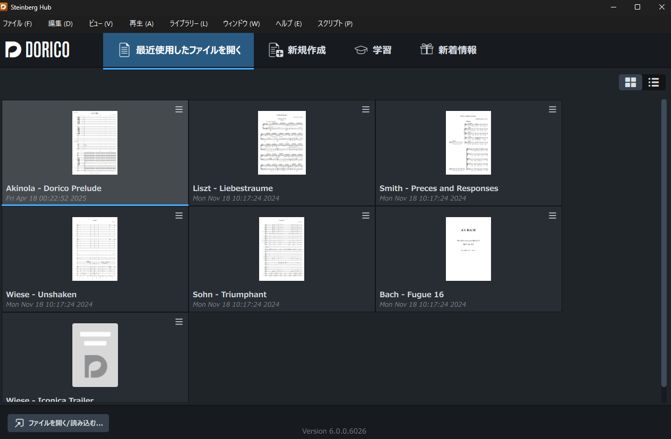
Task: Click the vertical scrollbar of the file grid
Action: [664, 244]
